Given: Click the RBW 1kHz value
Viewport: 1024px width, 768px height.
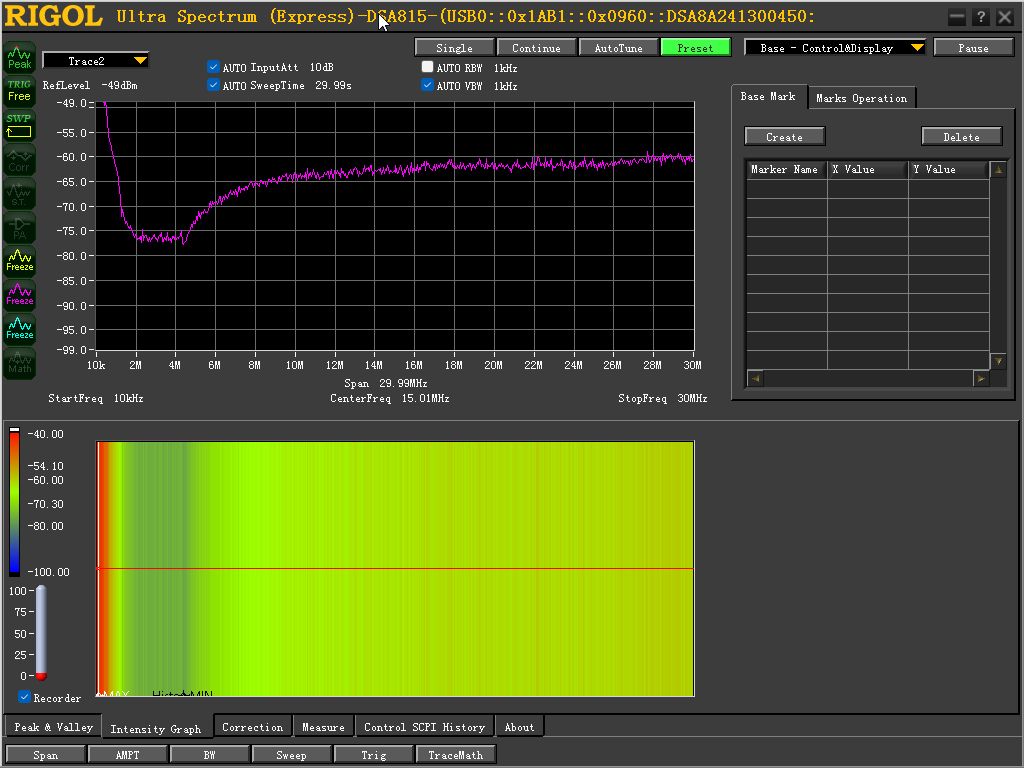Looking at the screenshot, I should point(505,68).
